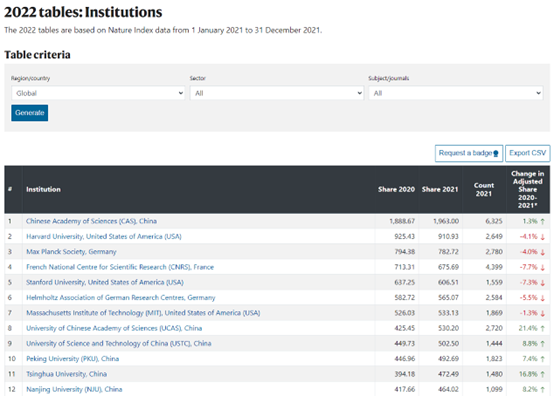Click red down arrow in Harvard row
The width and height of the screenshot is (554, 396).
coord(542,237)
